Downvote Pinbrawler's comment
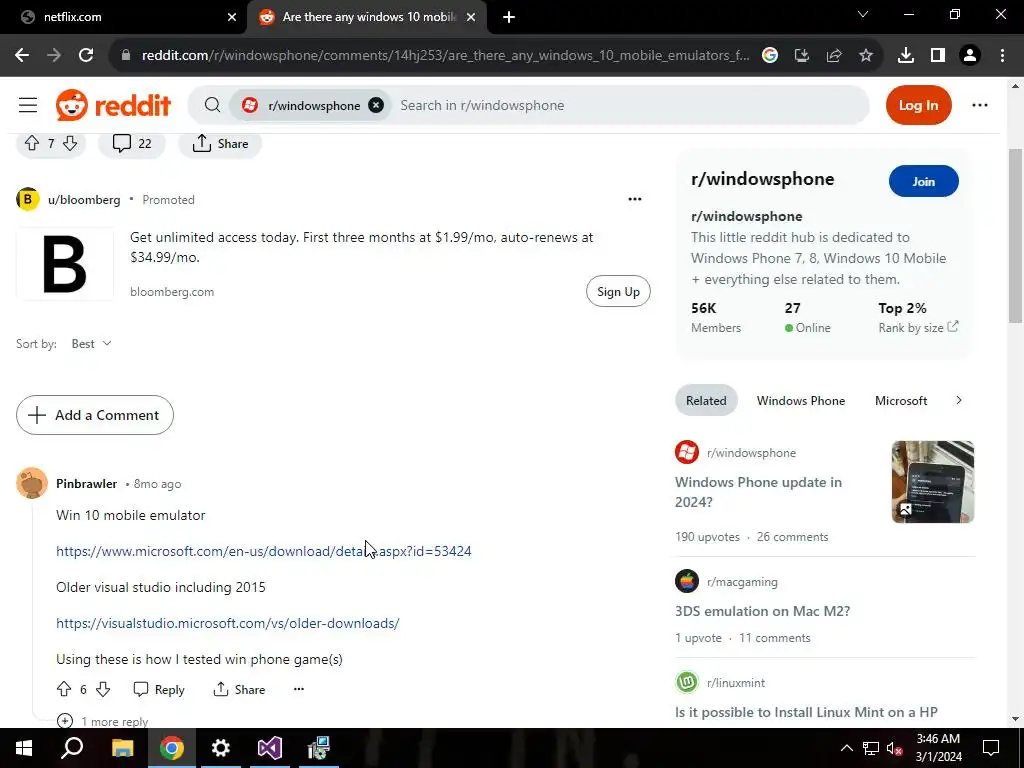 click(103, 689)
